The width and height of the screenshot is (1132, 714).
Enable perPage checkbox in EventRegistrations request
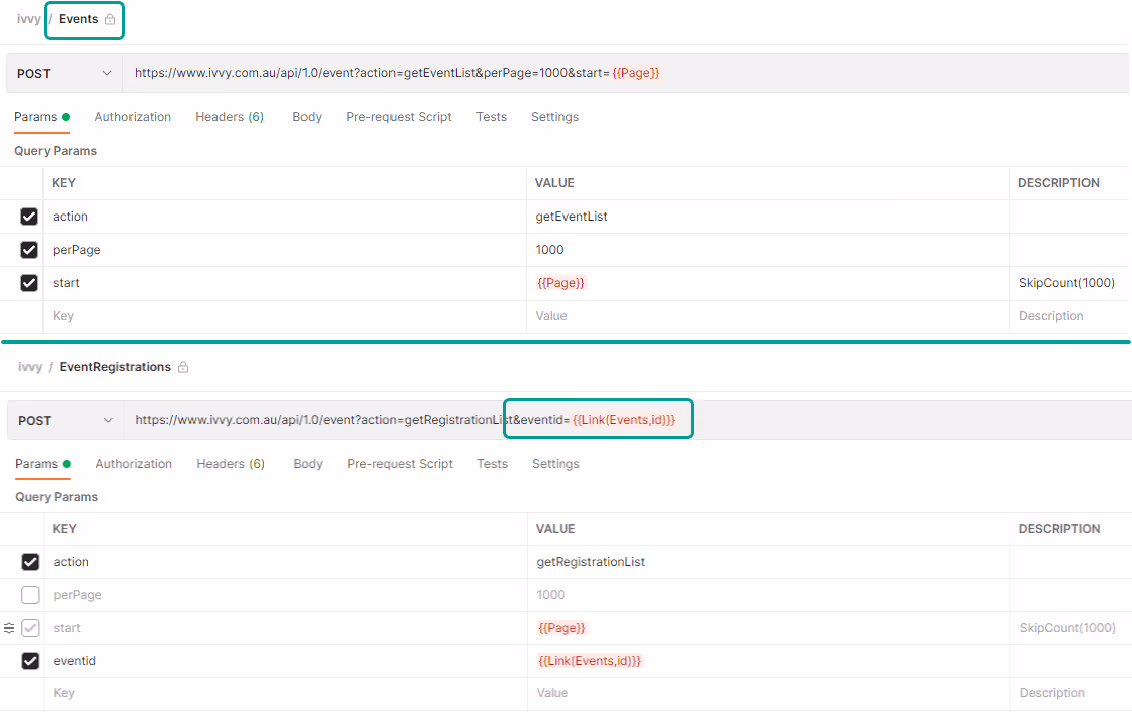30,595
